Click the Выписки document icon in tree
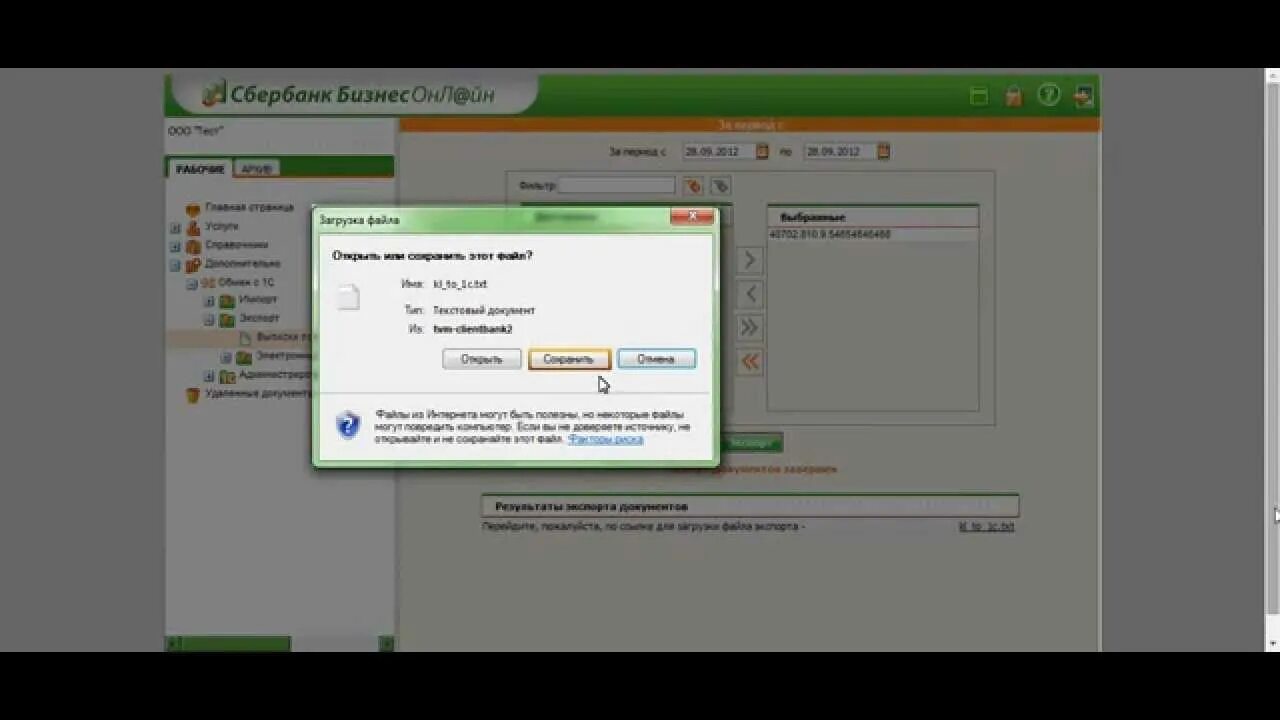The width and height of the screenshot is (1280, 720). (x=245, y=338)
